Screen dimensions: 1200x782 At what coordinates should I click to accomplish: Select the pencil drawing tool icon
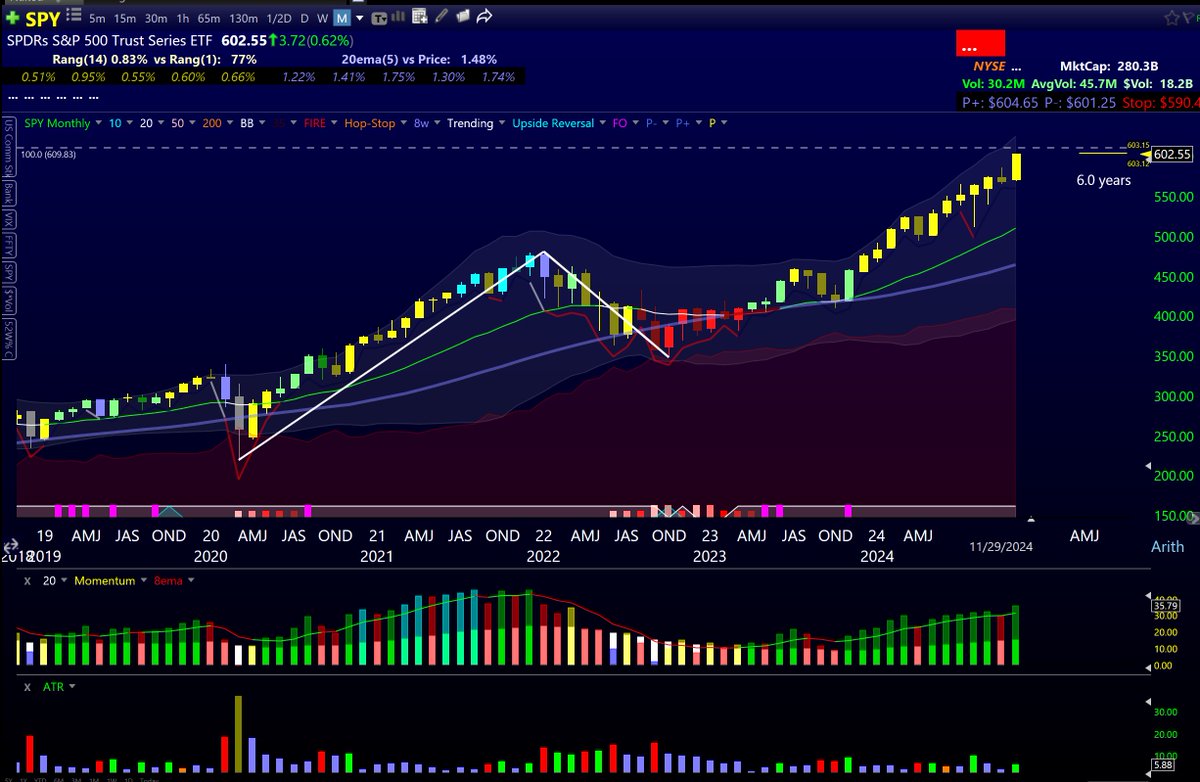440,16
